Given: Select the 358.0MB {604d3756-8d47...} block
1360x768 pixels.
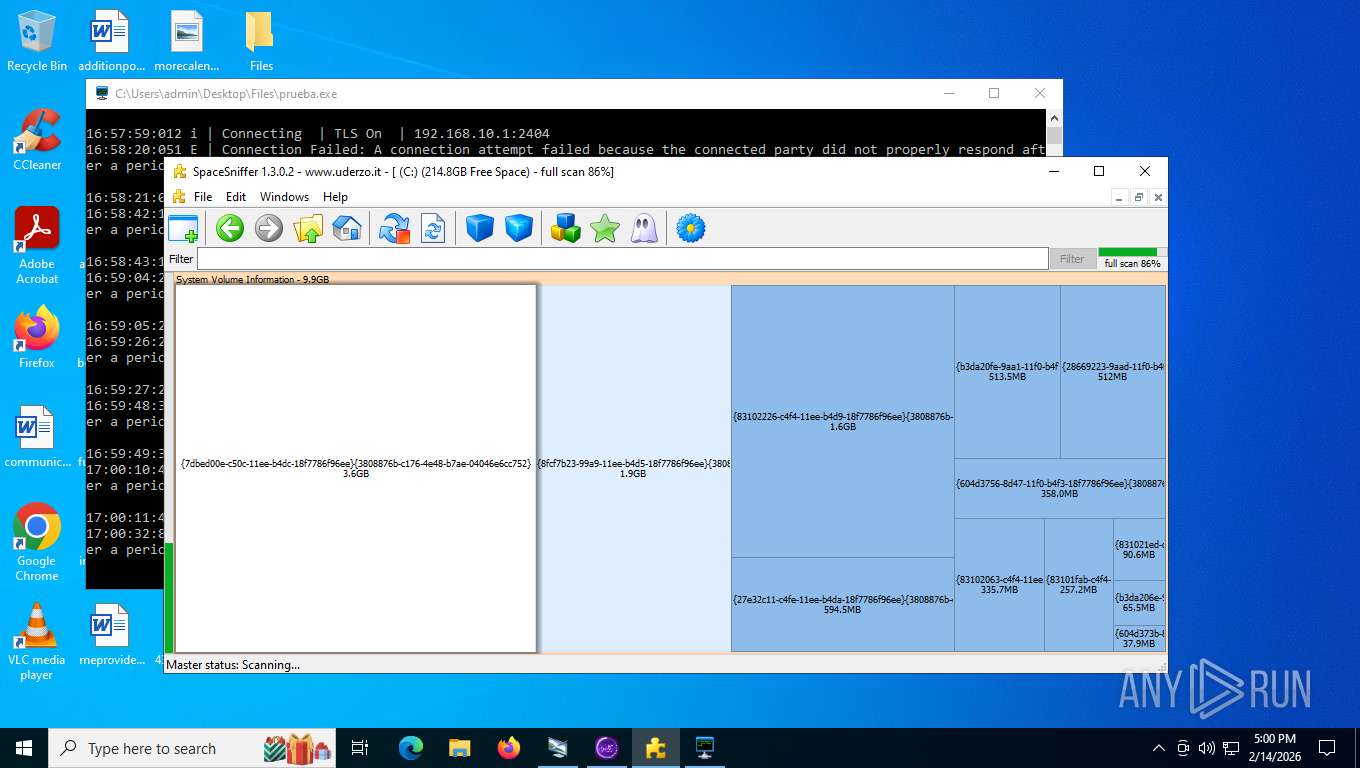Looking at the screenshot, I should pyautogui.click(x=1060, y=488).
